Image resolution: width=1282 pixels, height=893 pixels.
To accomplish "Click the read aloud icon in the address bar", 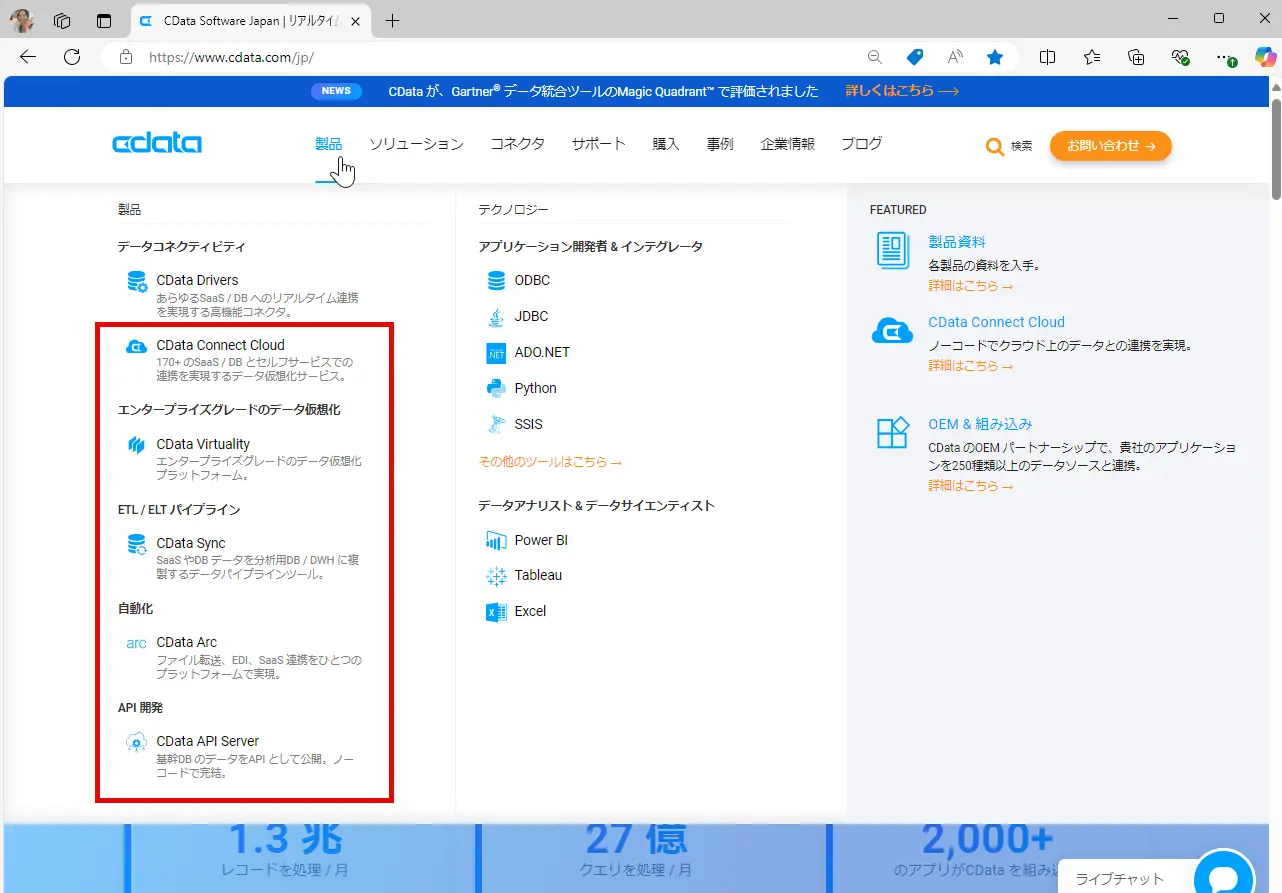I will click(955, 57).
